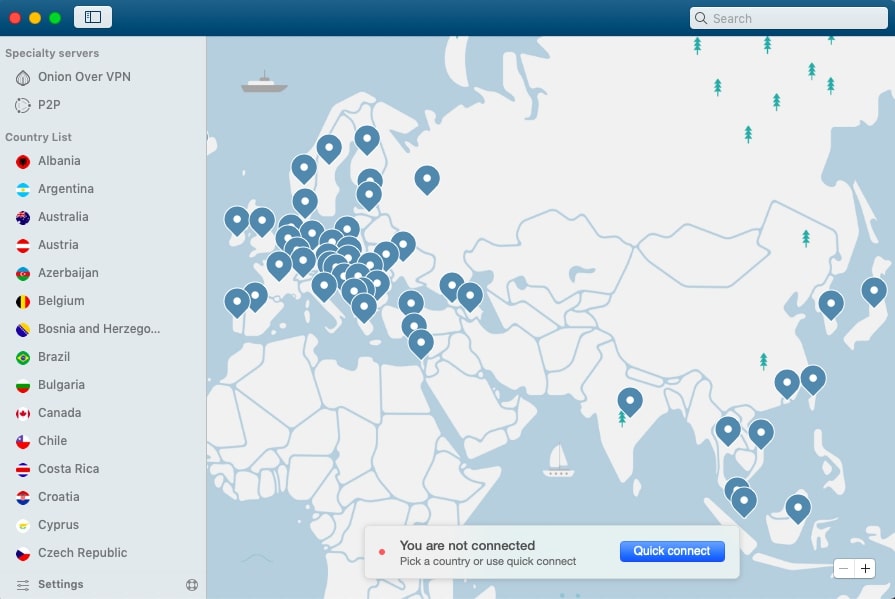The width and height of the screenshot is (895, 599).
Task: Click the Russia map pin
Action: point(427,179)
